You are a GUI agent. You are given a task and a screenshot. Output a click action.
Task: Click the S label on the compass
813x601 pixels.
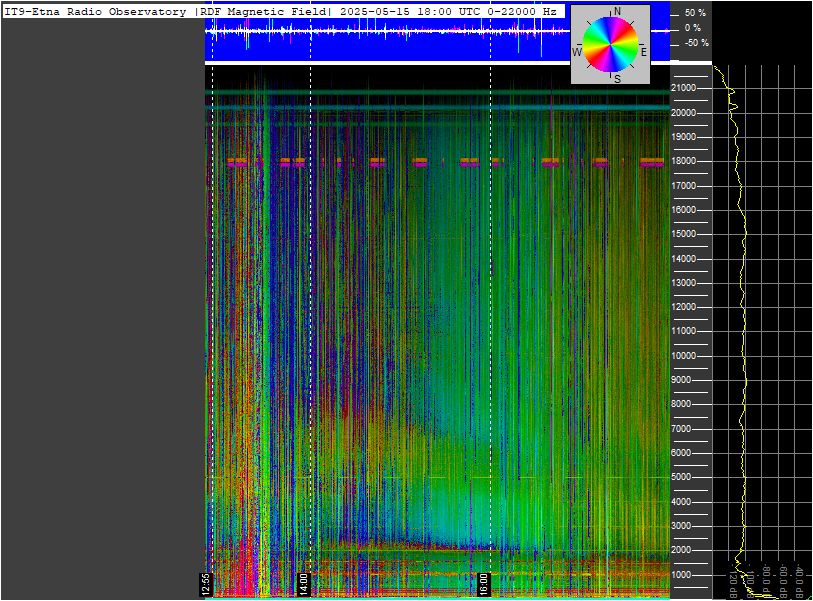point(617,79)
